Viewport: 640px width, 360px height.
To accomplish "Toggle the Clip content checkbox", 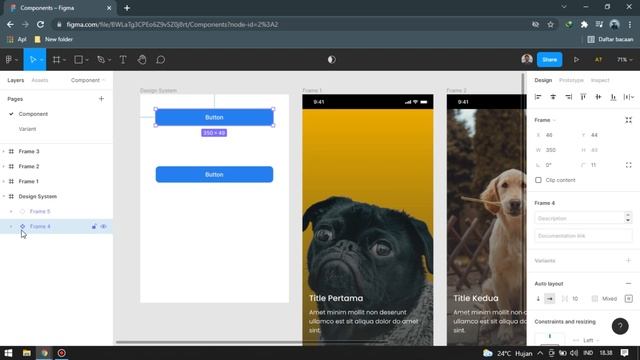I will (x=538, y=180).
